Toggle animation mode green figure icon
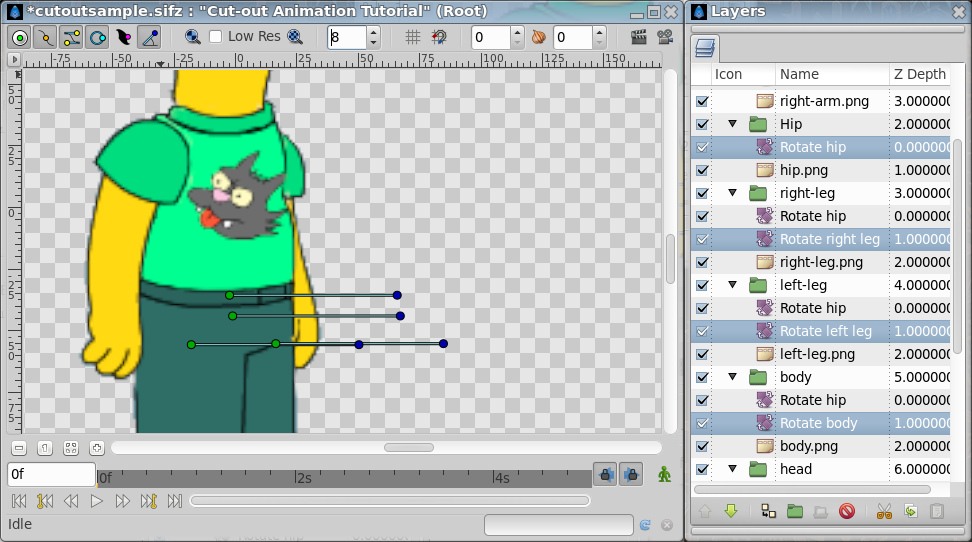972x542 pixels. point(665,475)
